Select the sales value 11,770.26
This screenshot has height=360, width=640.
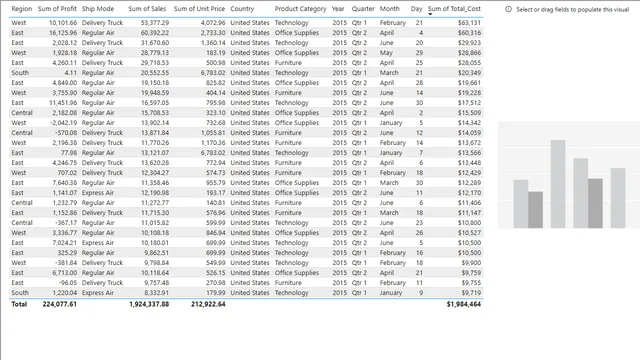(155, 143)
